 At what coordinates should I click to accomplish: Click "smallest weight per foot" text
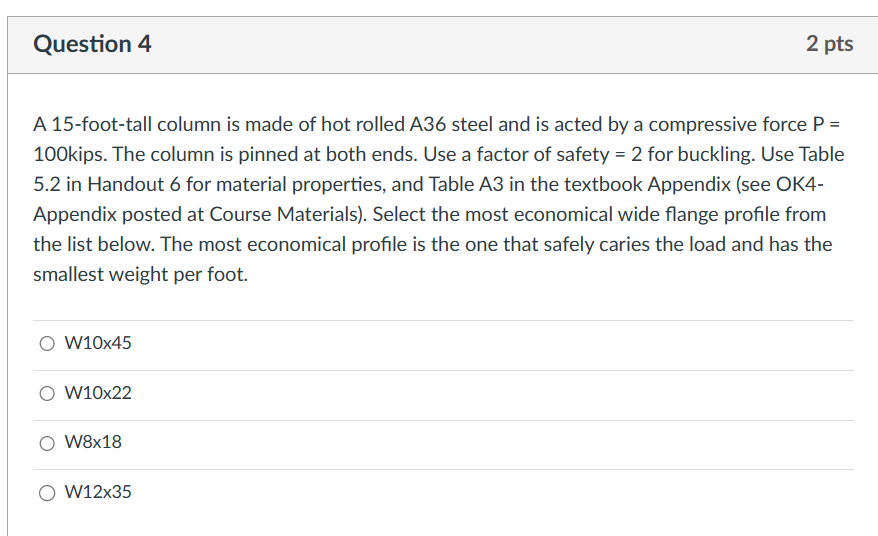[x=139, y=275]
